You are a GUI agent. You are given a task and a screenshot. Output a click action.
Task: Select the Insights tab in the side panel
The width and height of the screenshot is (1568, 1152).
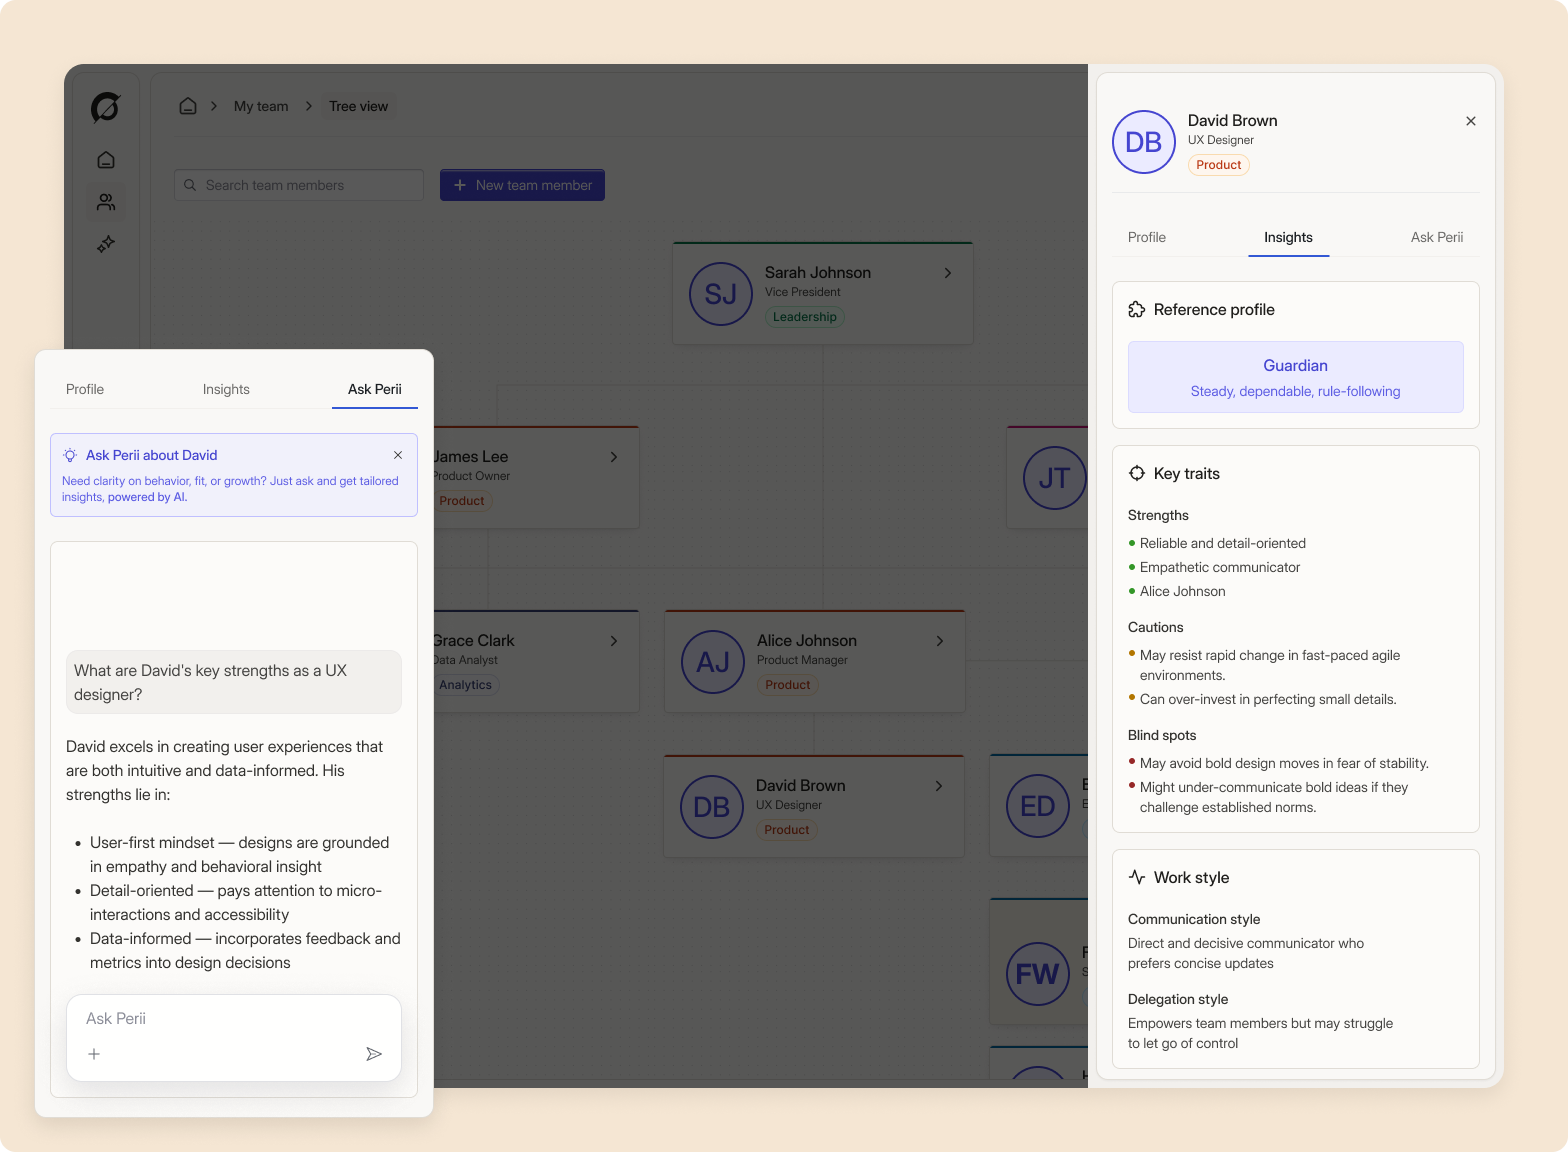click(x=1288, y=237)
